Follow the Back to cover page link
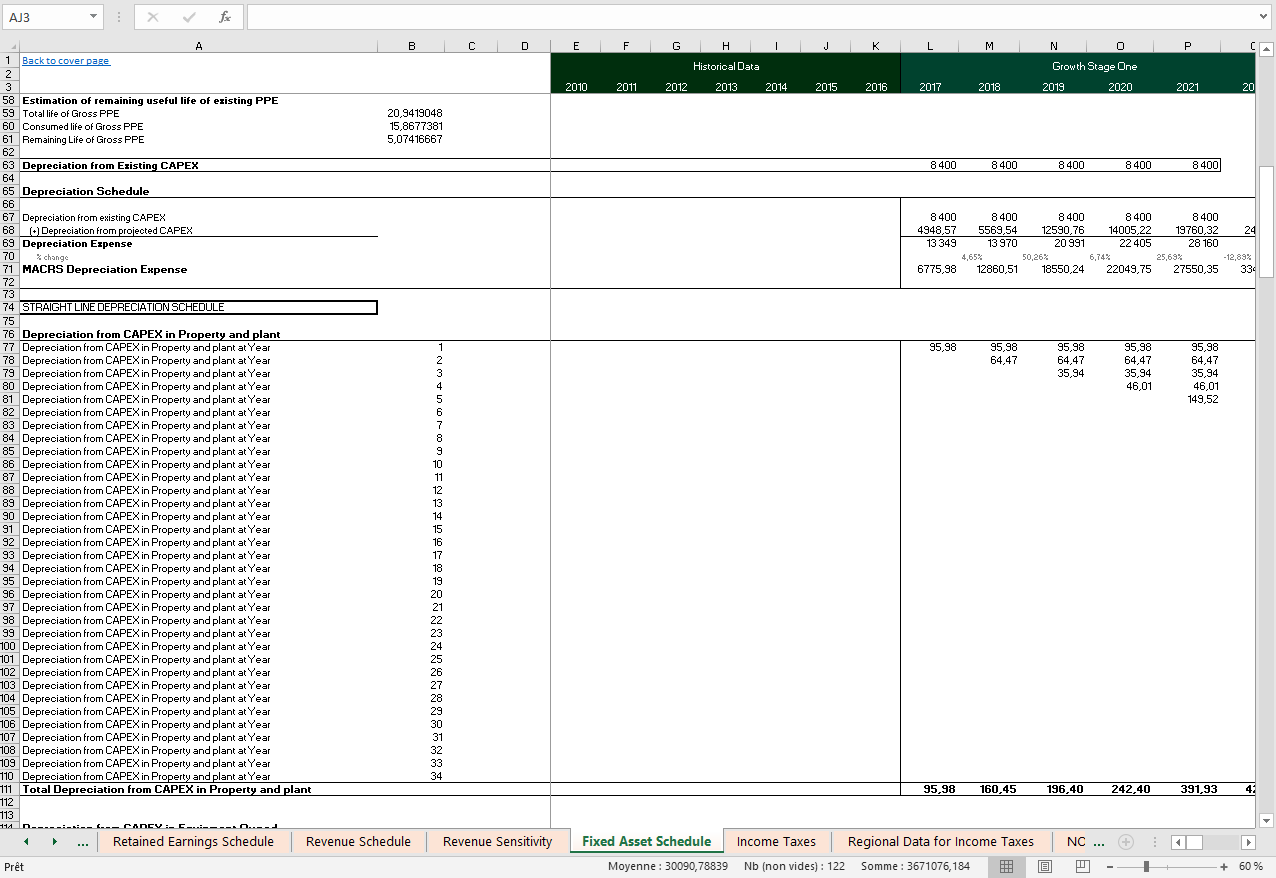The width and height of the screenshot is (1276, 878). coord(66,61)
